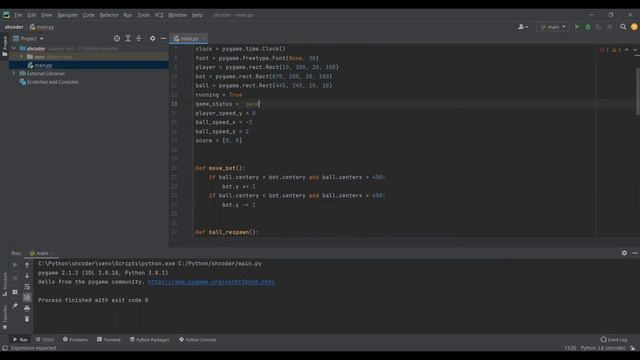
Task: Collapse the shcoder root folder
Action: click(14, 48)
